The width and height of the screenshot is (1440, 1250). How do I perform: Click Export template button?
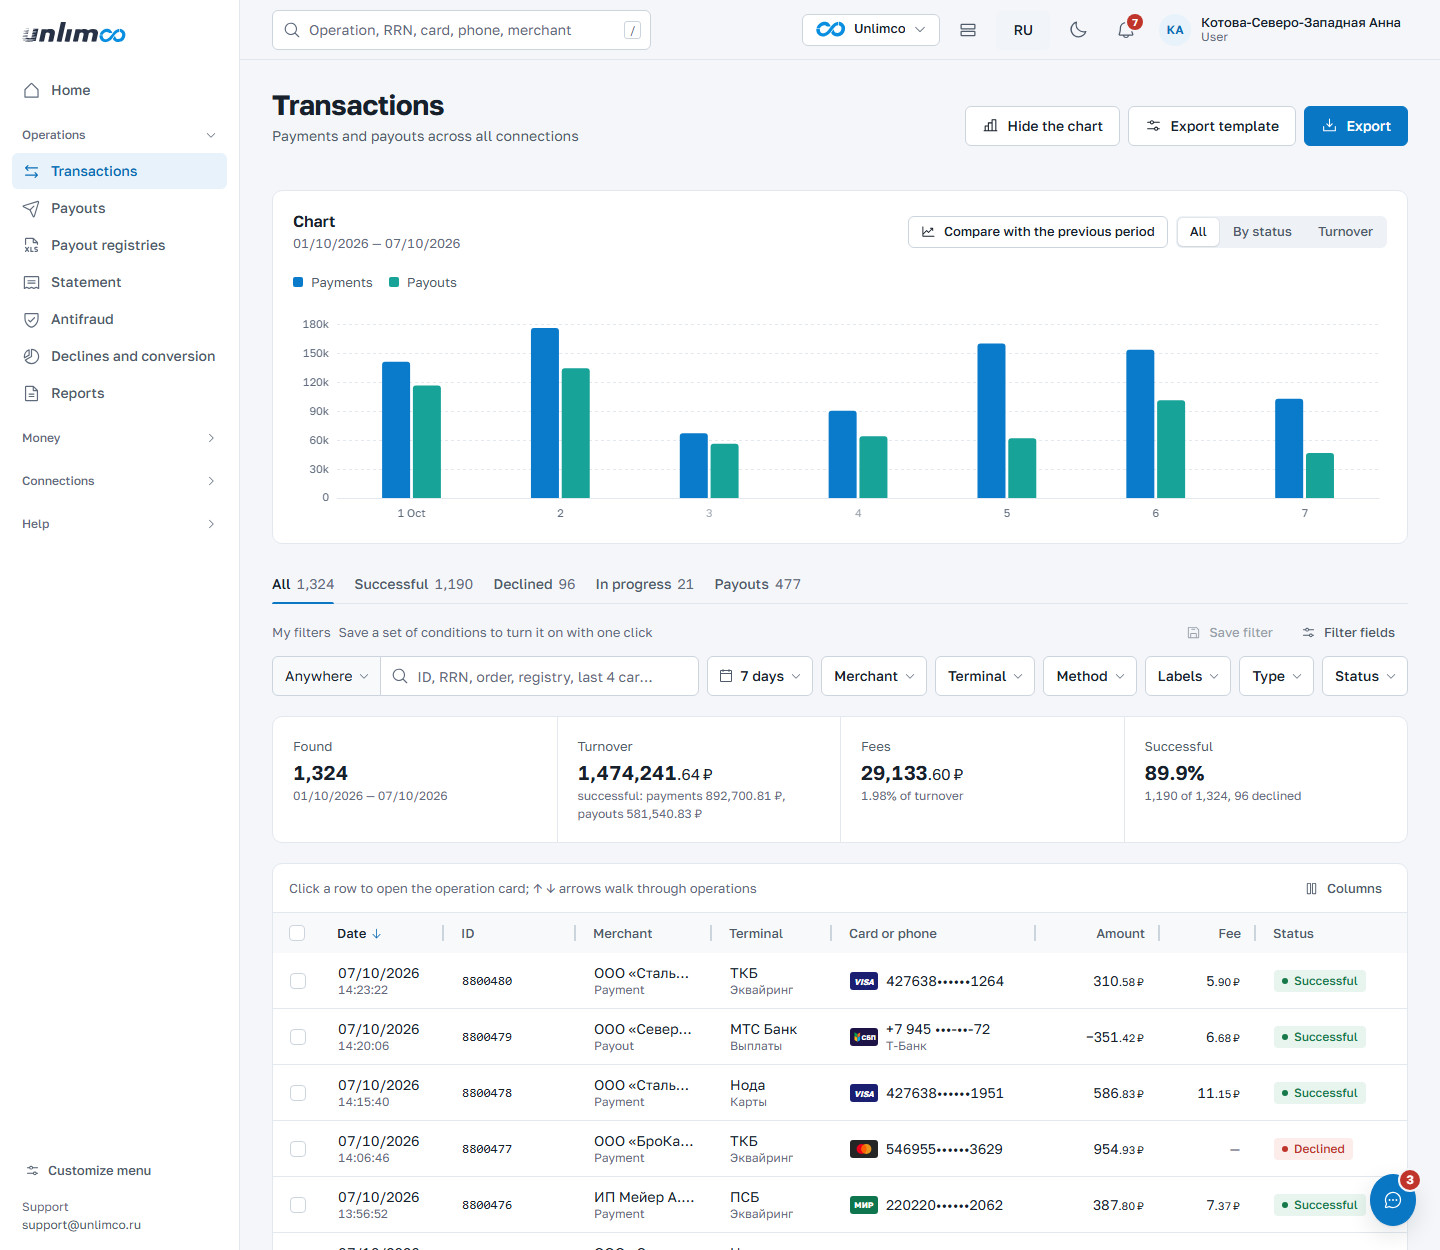point(1212,126)
